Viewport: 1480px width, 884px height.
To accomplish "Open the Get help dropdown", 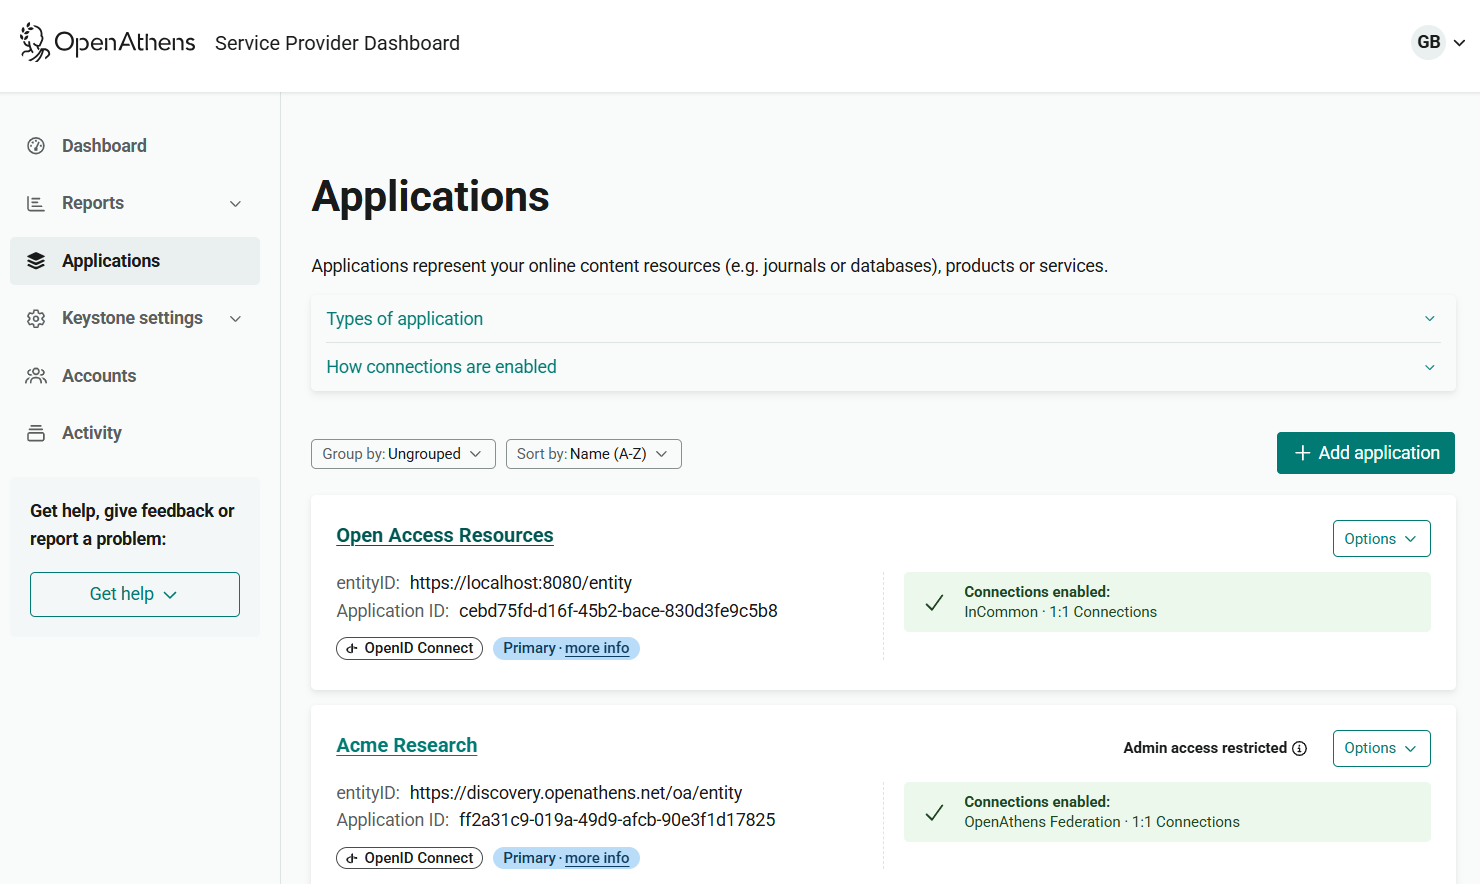I will tap(135, 594).
